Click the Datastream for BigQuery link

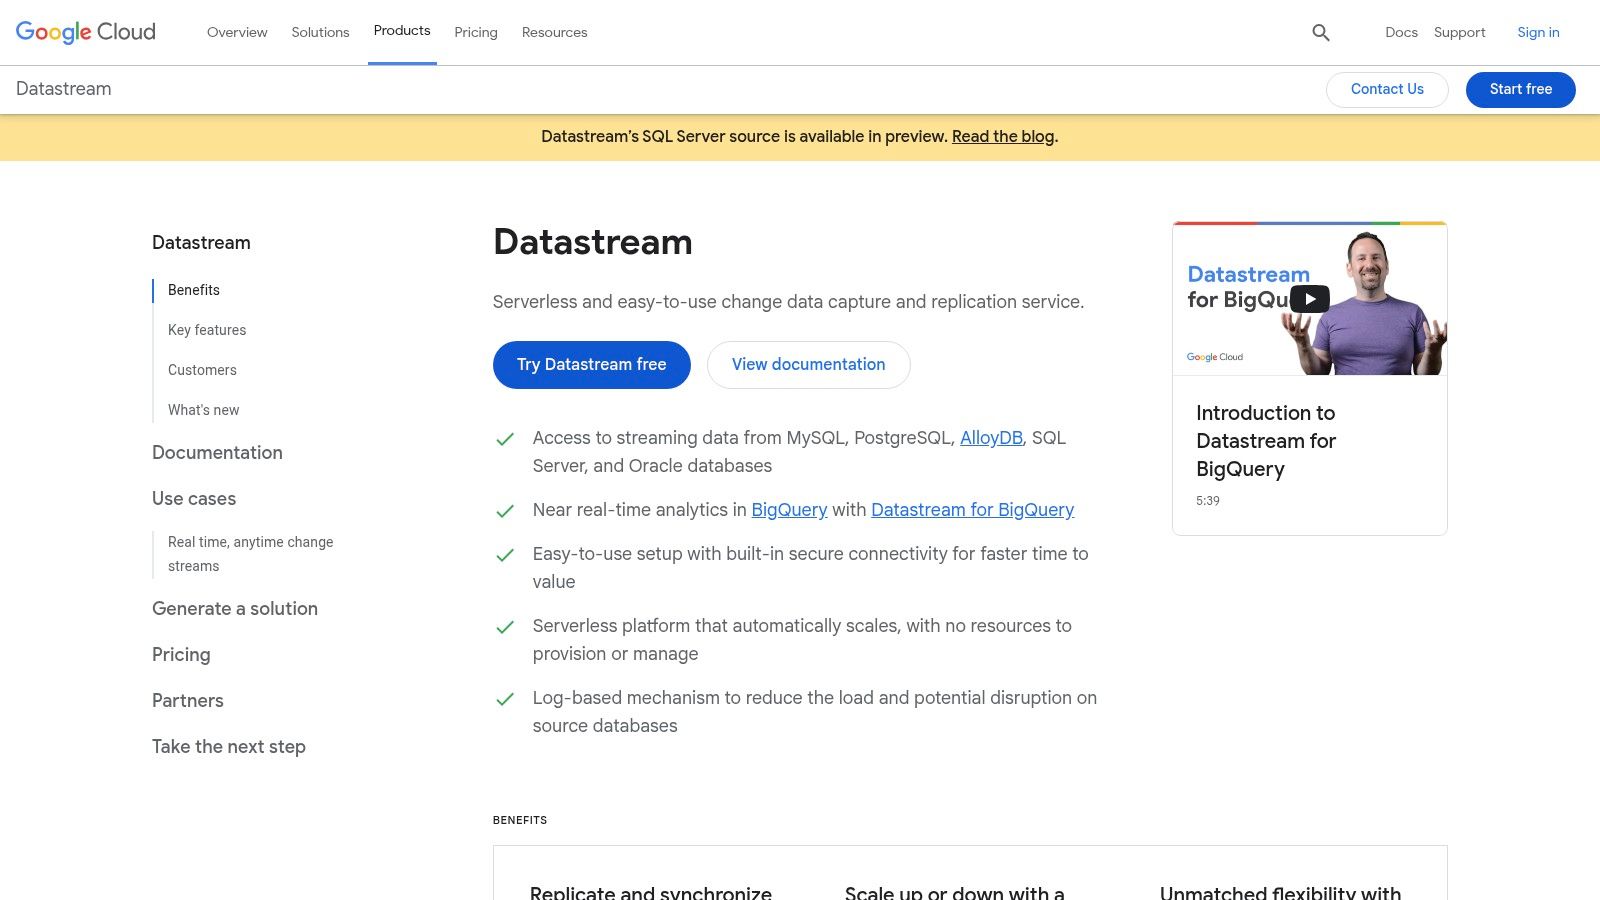pyautogui.click(x=972, y=509)
